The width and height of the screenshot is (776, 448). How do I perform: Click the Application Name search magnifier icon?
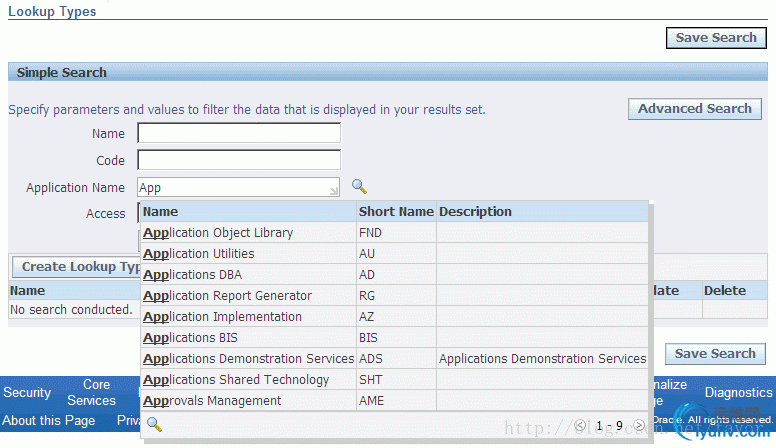(359, 187)
